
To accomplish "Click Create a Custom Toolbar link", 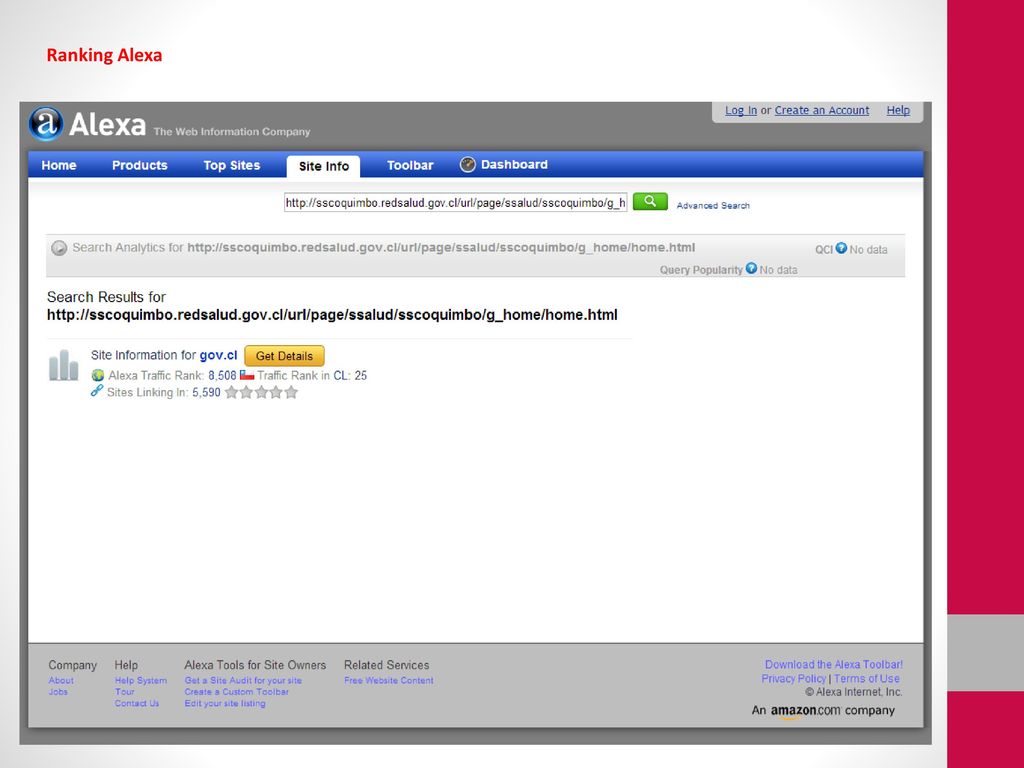I will 236,692.
